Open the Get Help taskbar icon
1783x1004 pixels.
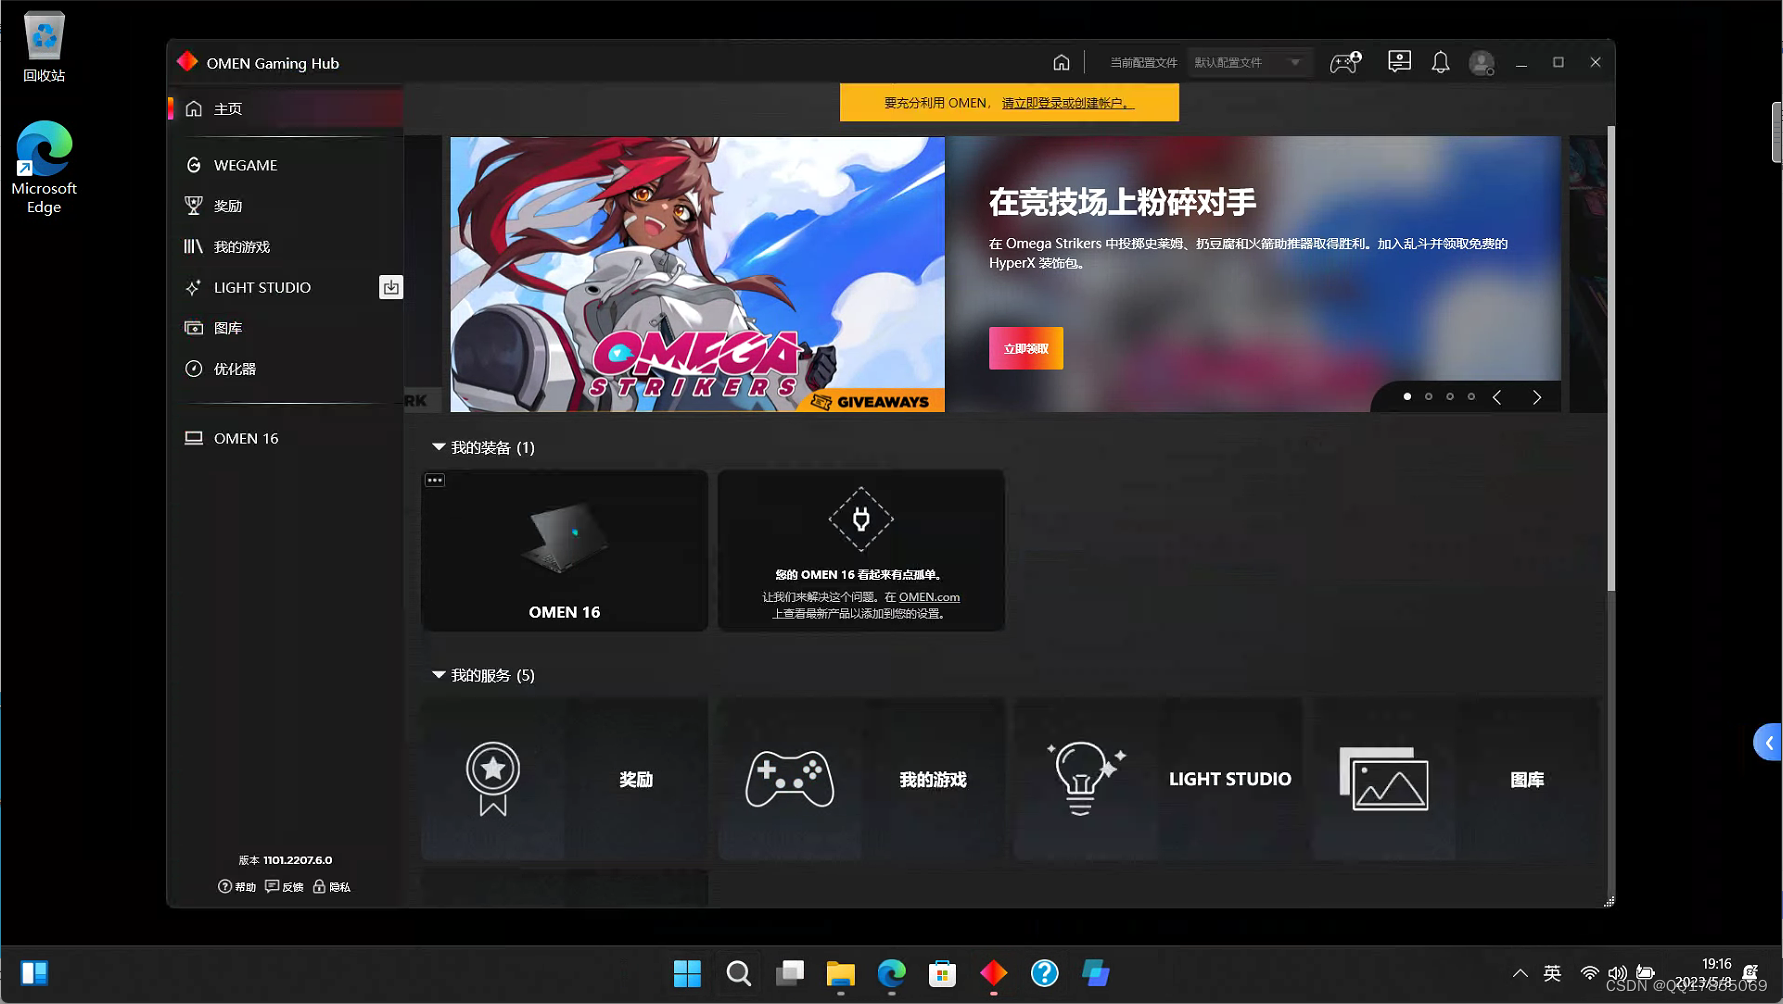1044,973
